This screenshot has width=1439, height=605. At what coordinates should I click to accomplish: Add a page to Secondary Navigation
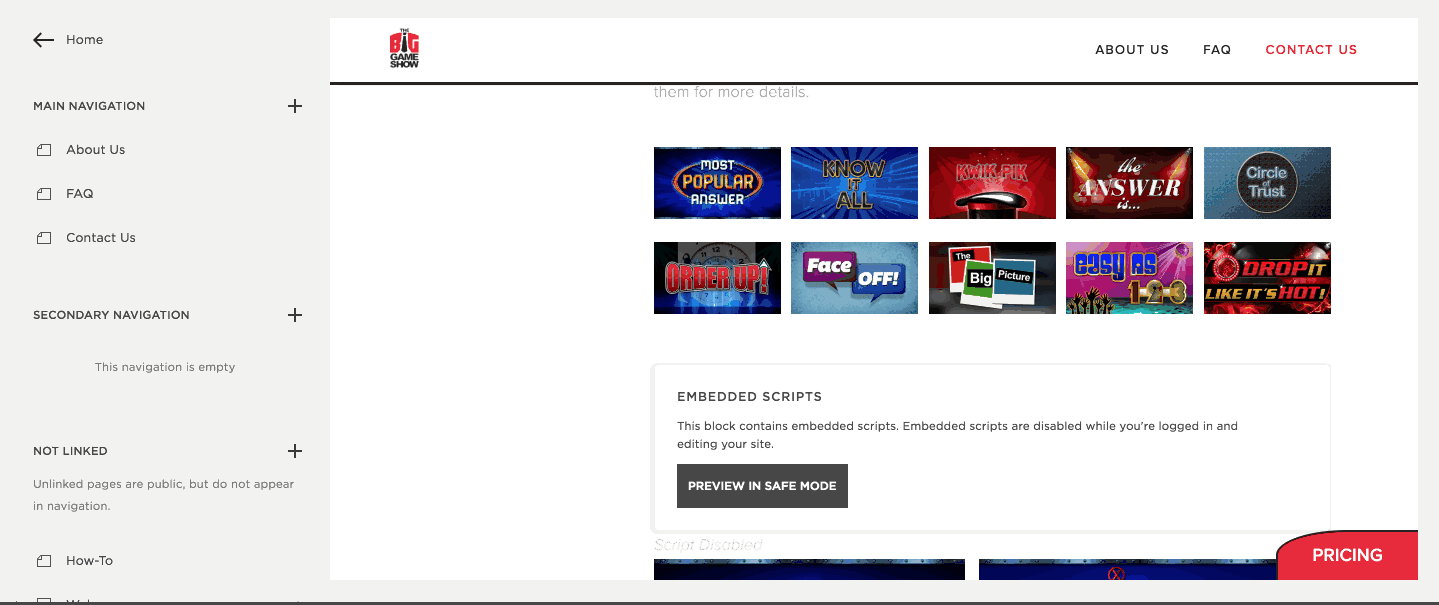295,315
